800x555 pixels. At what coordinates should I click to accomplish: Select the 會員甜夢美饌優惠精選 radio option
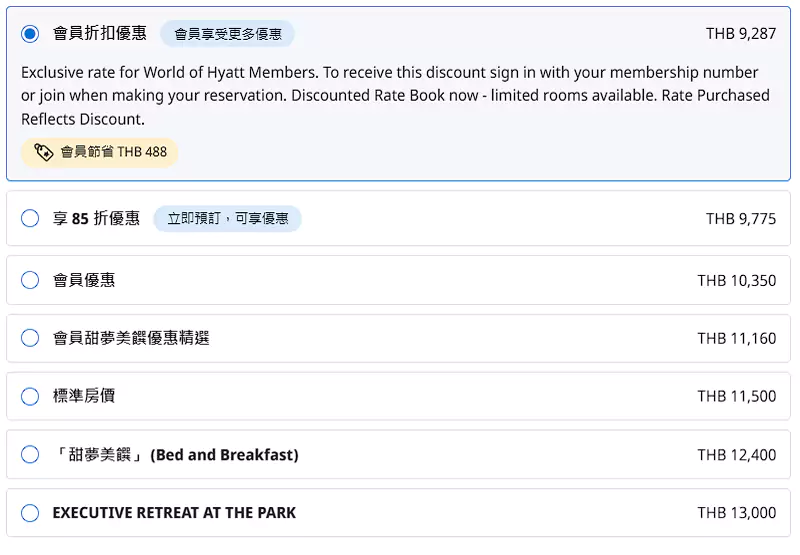pos(30,338)
